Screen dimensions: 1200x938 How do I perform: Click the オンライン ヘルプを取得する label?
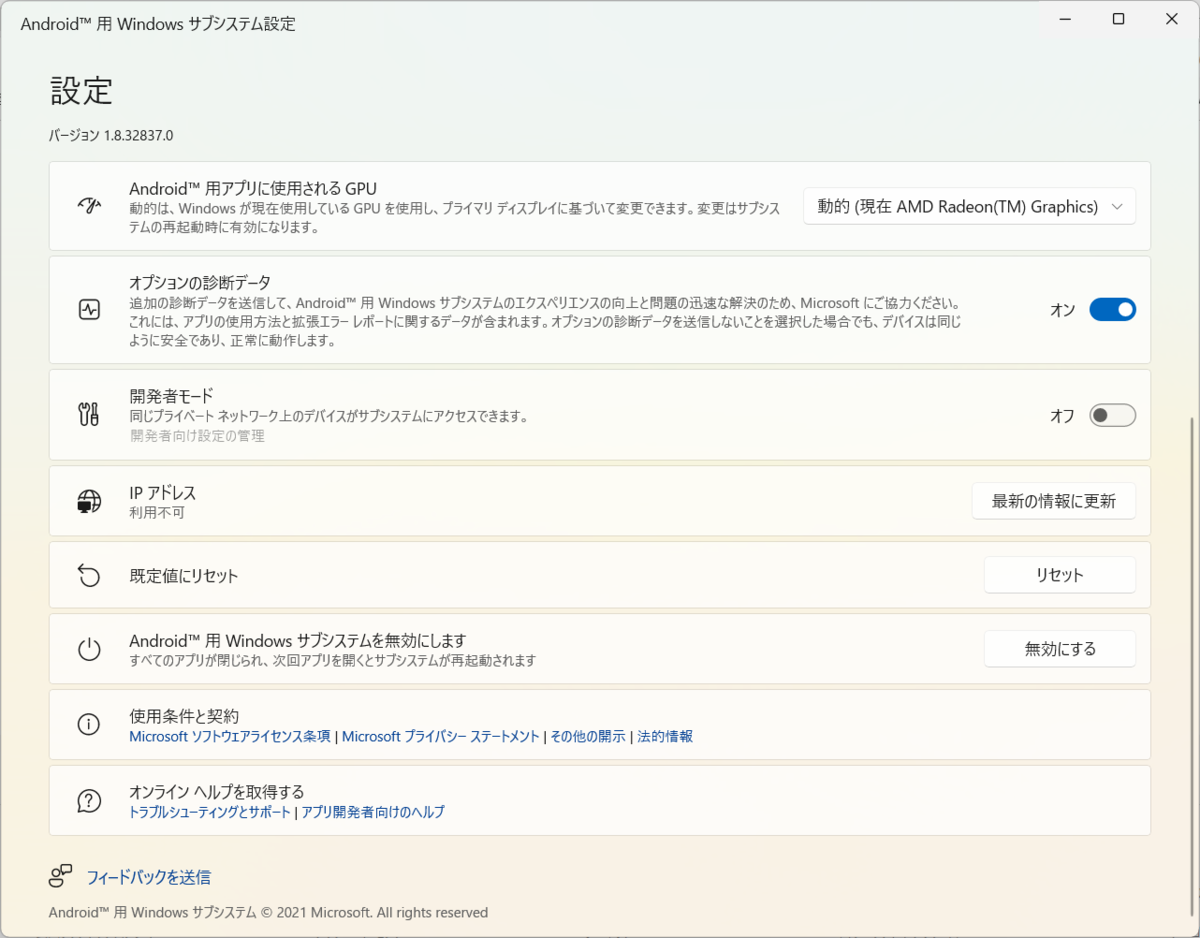[x=217, y=792]
